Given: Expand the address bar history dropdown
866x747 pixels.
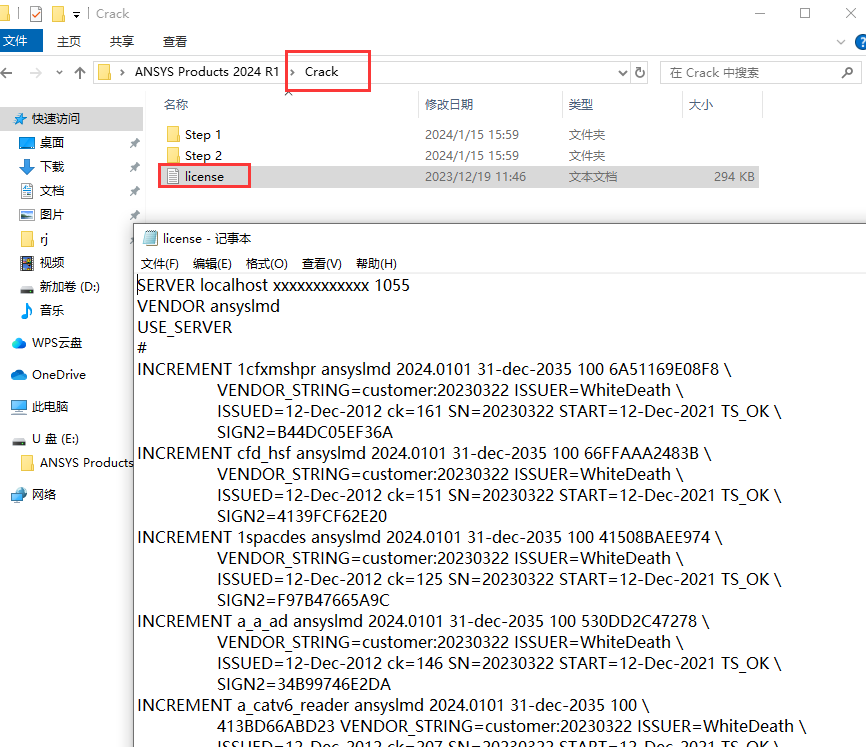Looking at the screenshot, I should 622,72.
